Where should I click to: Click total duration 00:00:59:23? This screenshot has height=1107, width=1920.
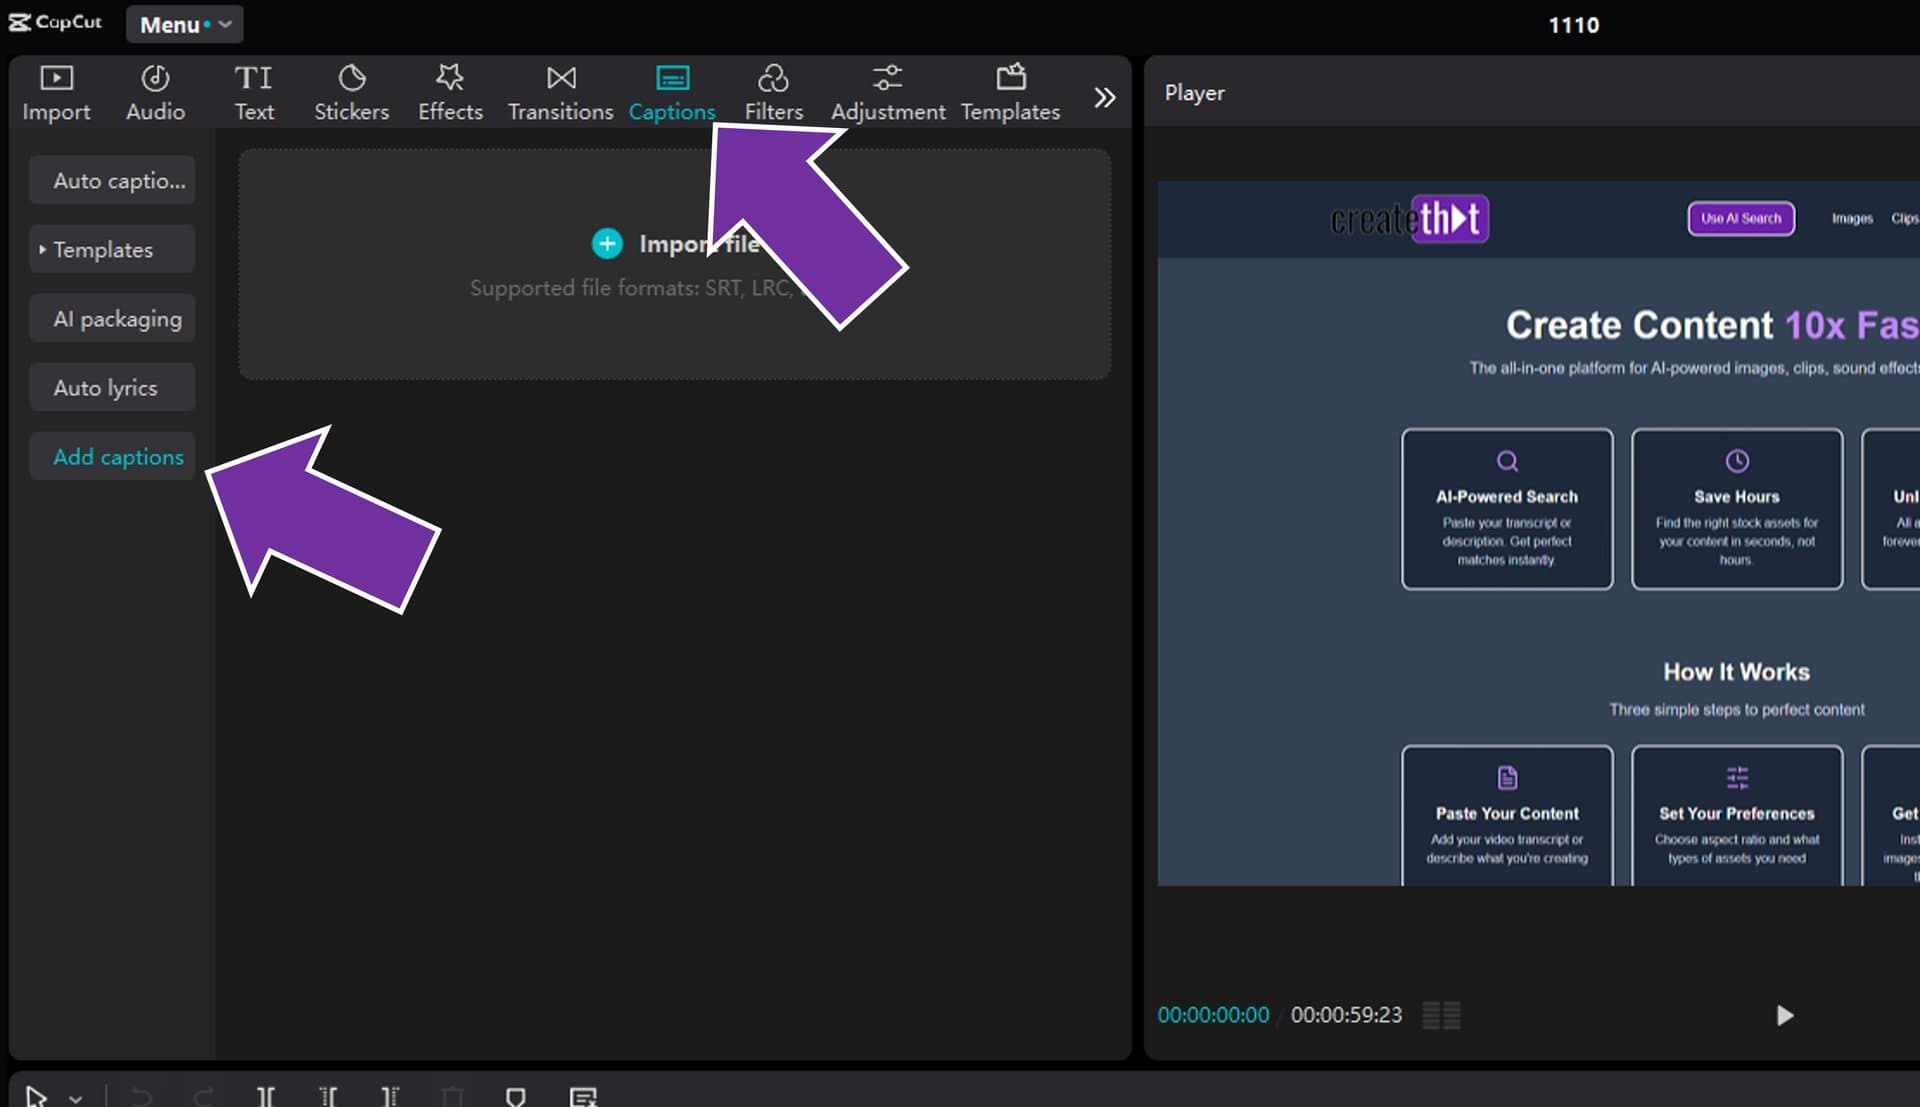(1346, 1015)
